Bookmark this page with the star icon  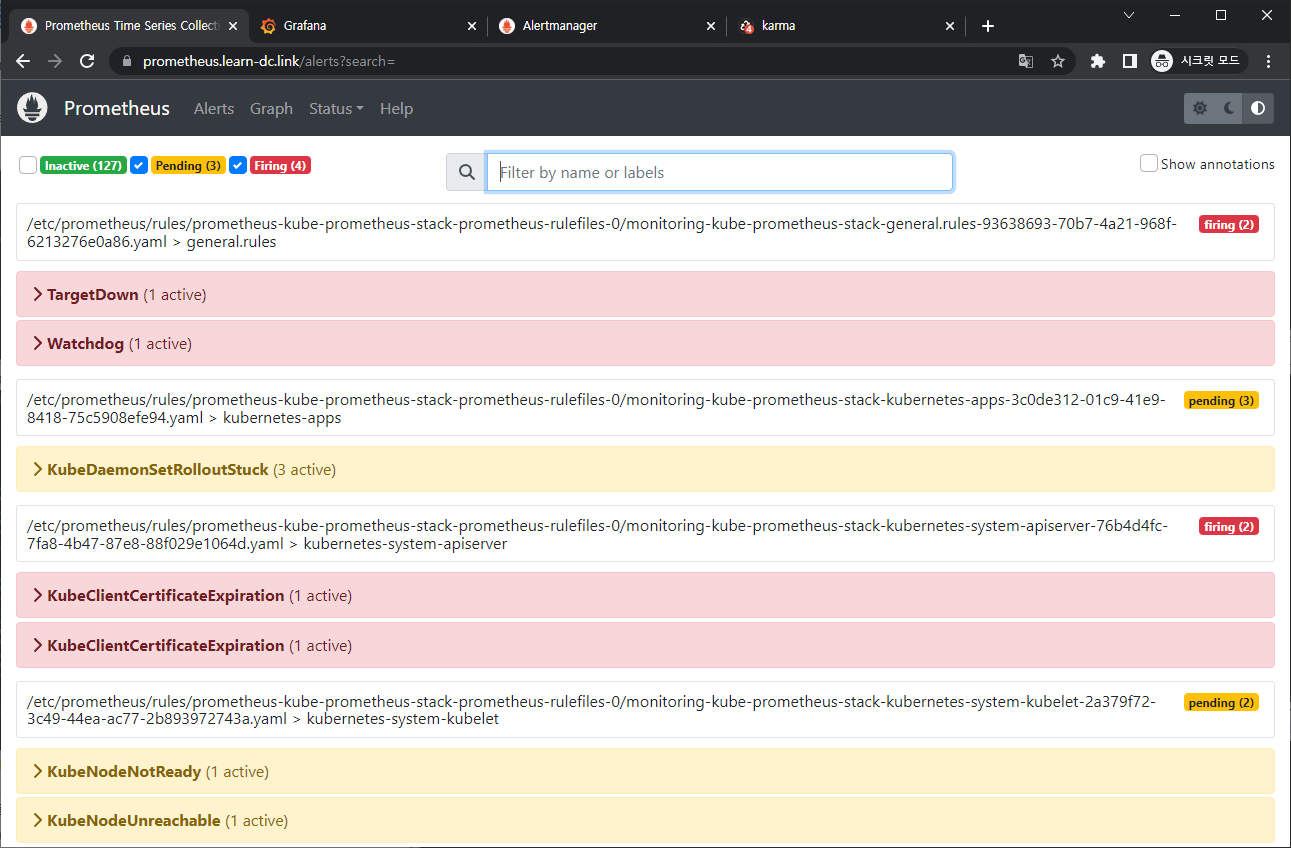[1057, 61]
